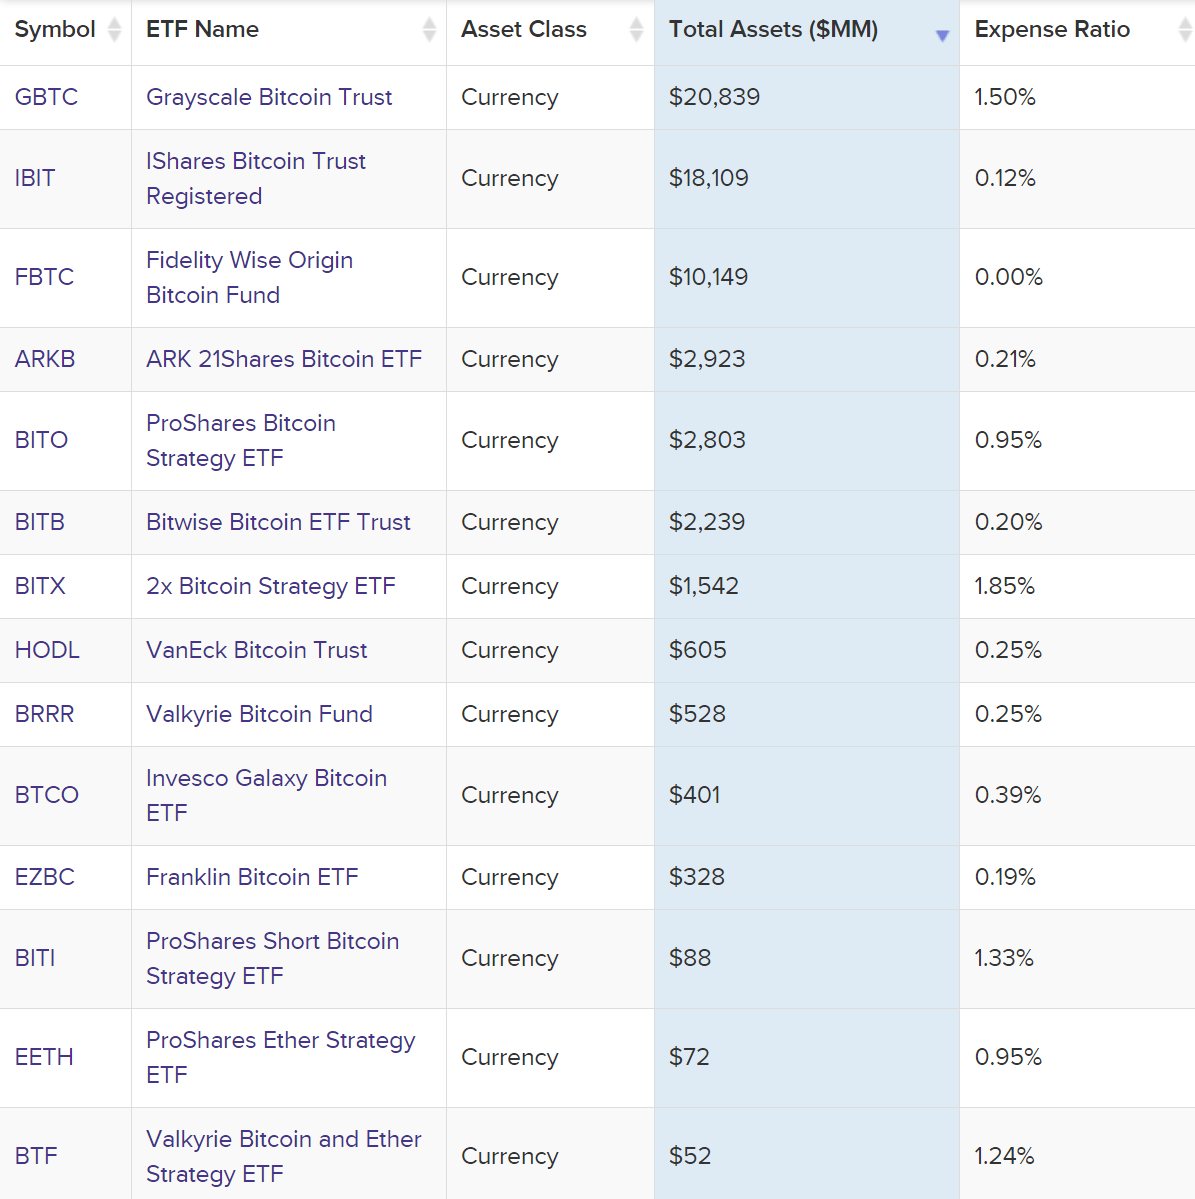
Task: Click the ARK 21Shares Bitcoin ETF name
Action: click(284, 359)
